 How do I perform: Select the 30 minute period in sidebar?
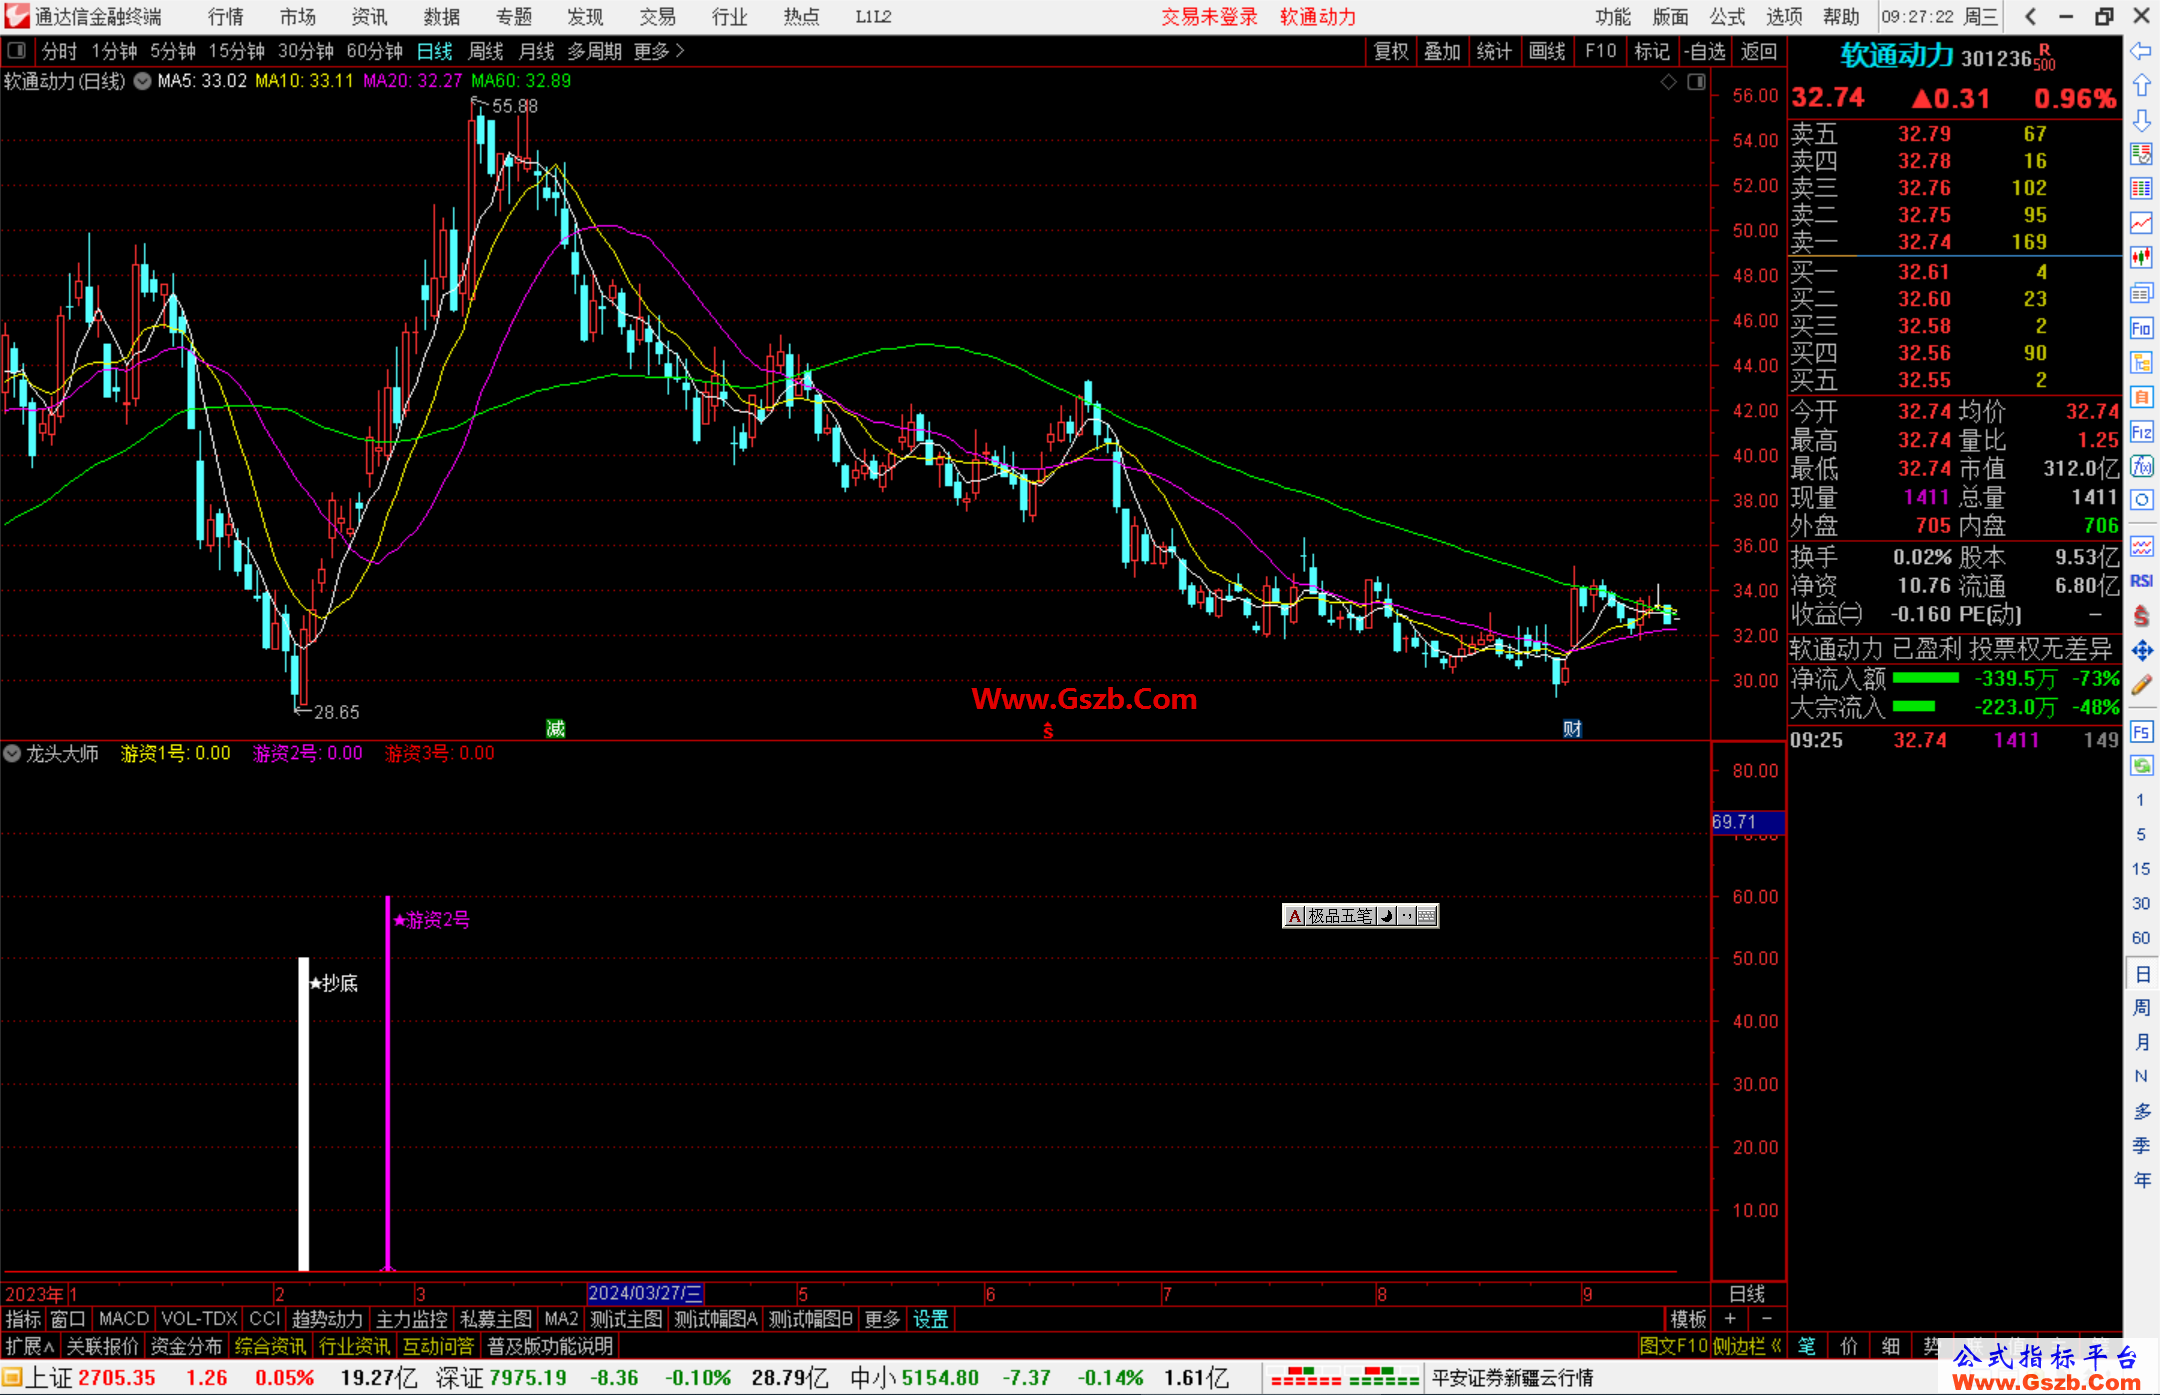click(2141, 904)
